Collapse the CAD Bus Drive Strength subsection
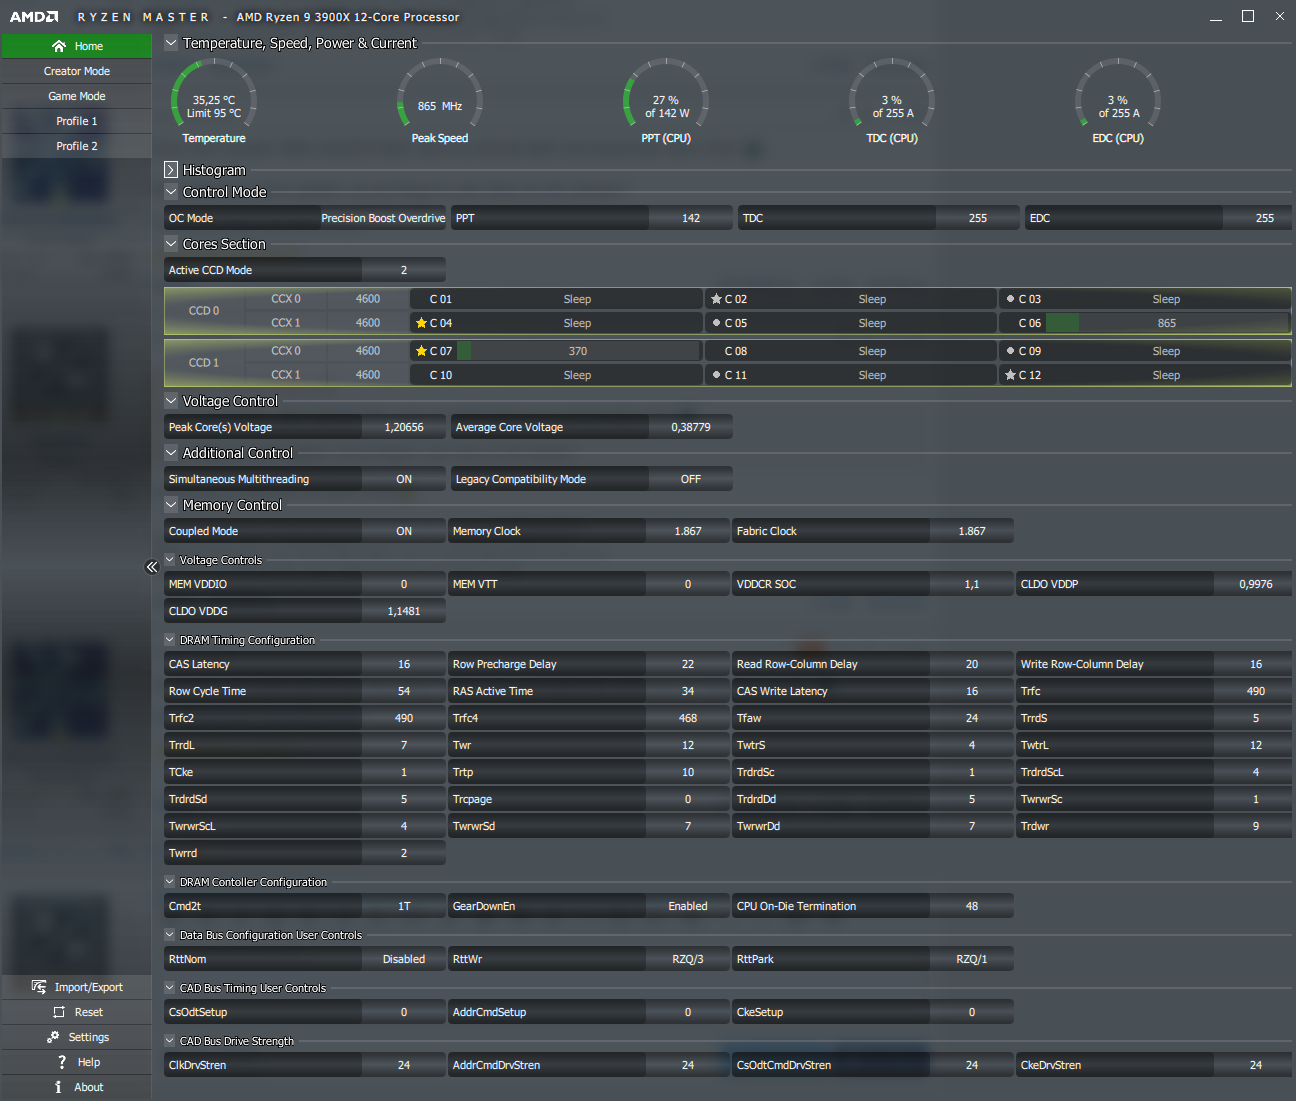This screenshot has height=1101, width=1296. point(170,1041)
